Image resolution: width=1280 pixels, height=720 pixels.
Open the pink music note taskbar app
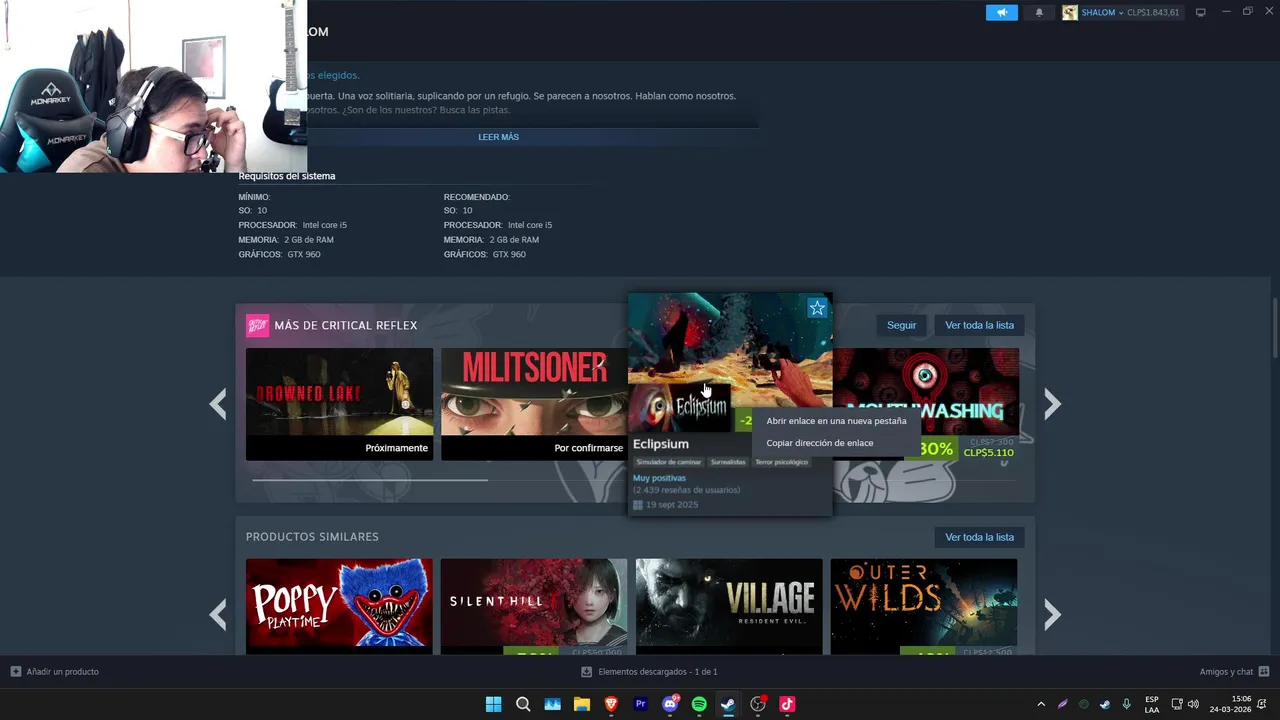(x=787, y=704)
